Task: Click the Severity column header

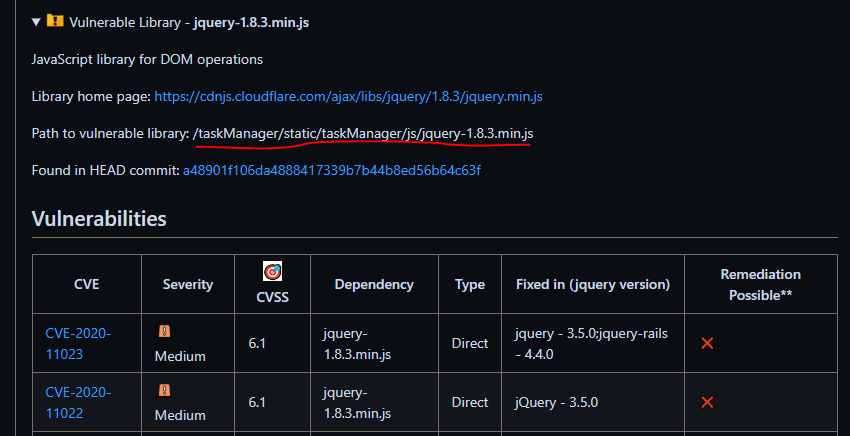Action: click(188, 284)
